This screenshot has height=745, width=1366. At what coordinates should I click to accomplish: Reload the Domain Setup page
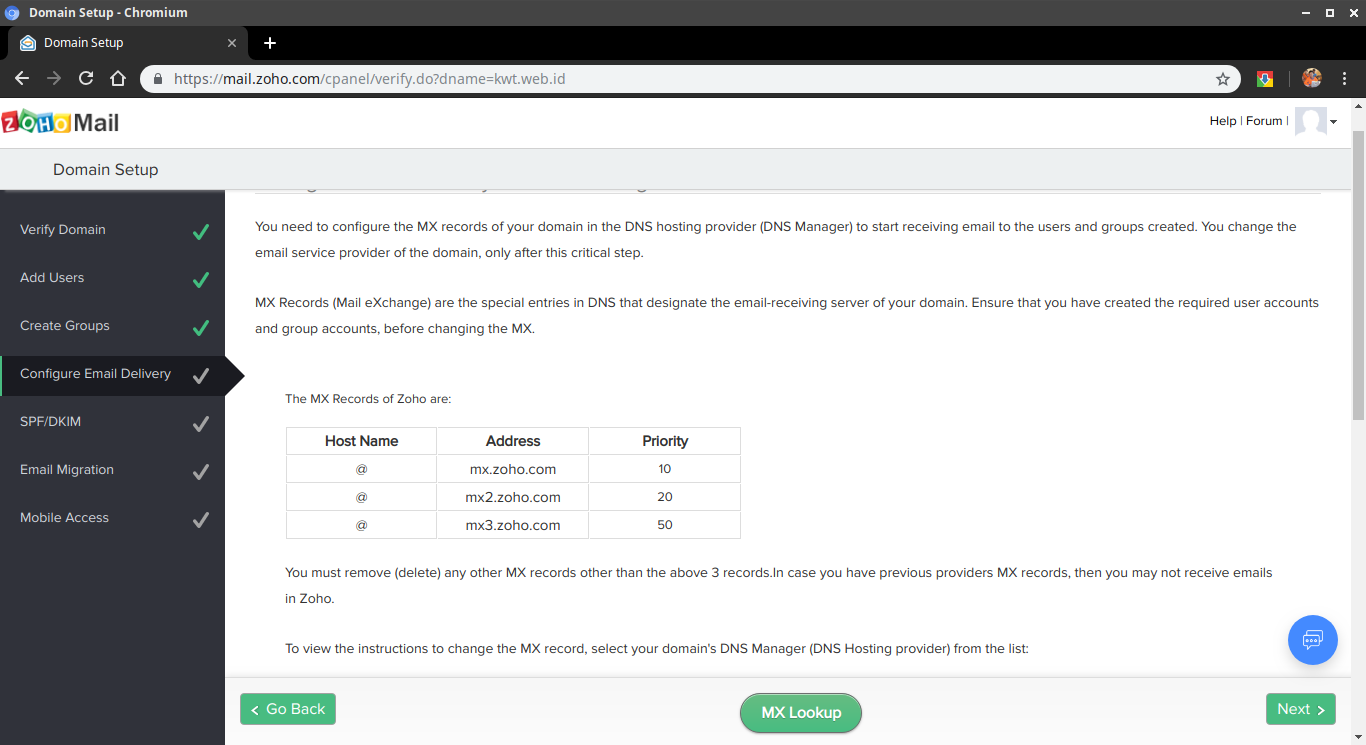pos(85,78)
